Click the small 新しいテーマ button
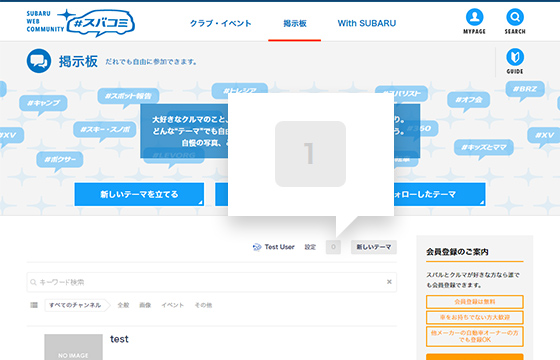Screen dimensions: 560x360 (374, 247)
